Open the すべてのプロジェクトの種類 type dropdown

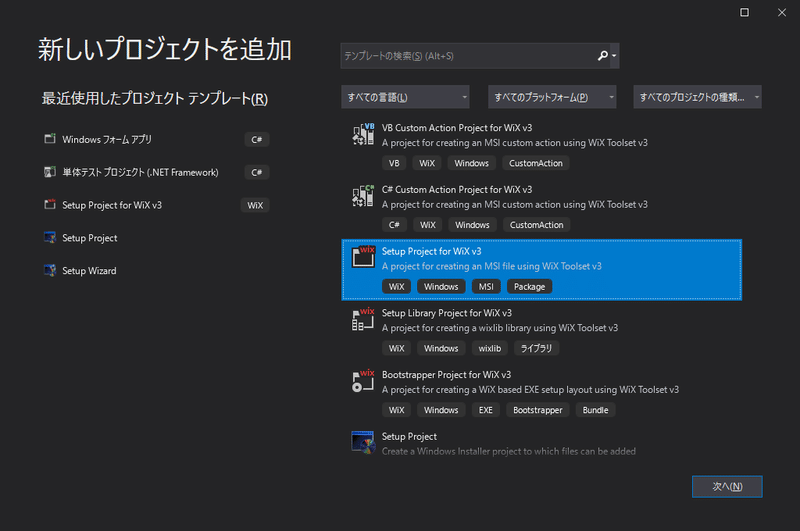point(697,97)
